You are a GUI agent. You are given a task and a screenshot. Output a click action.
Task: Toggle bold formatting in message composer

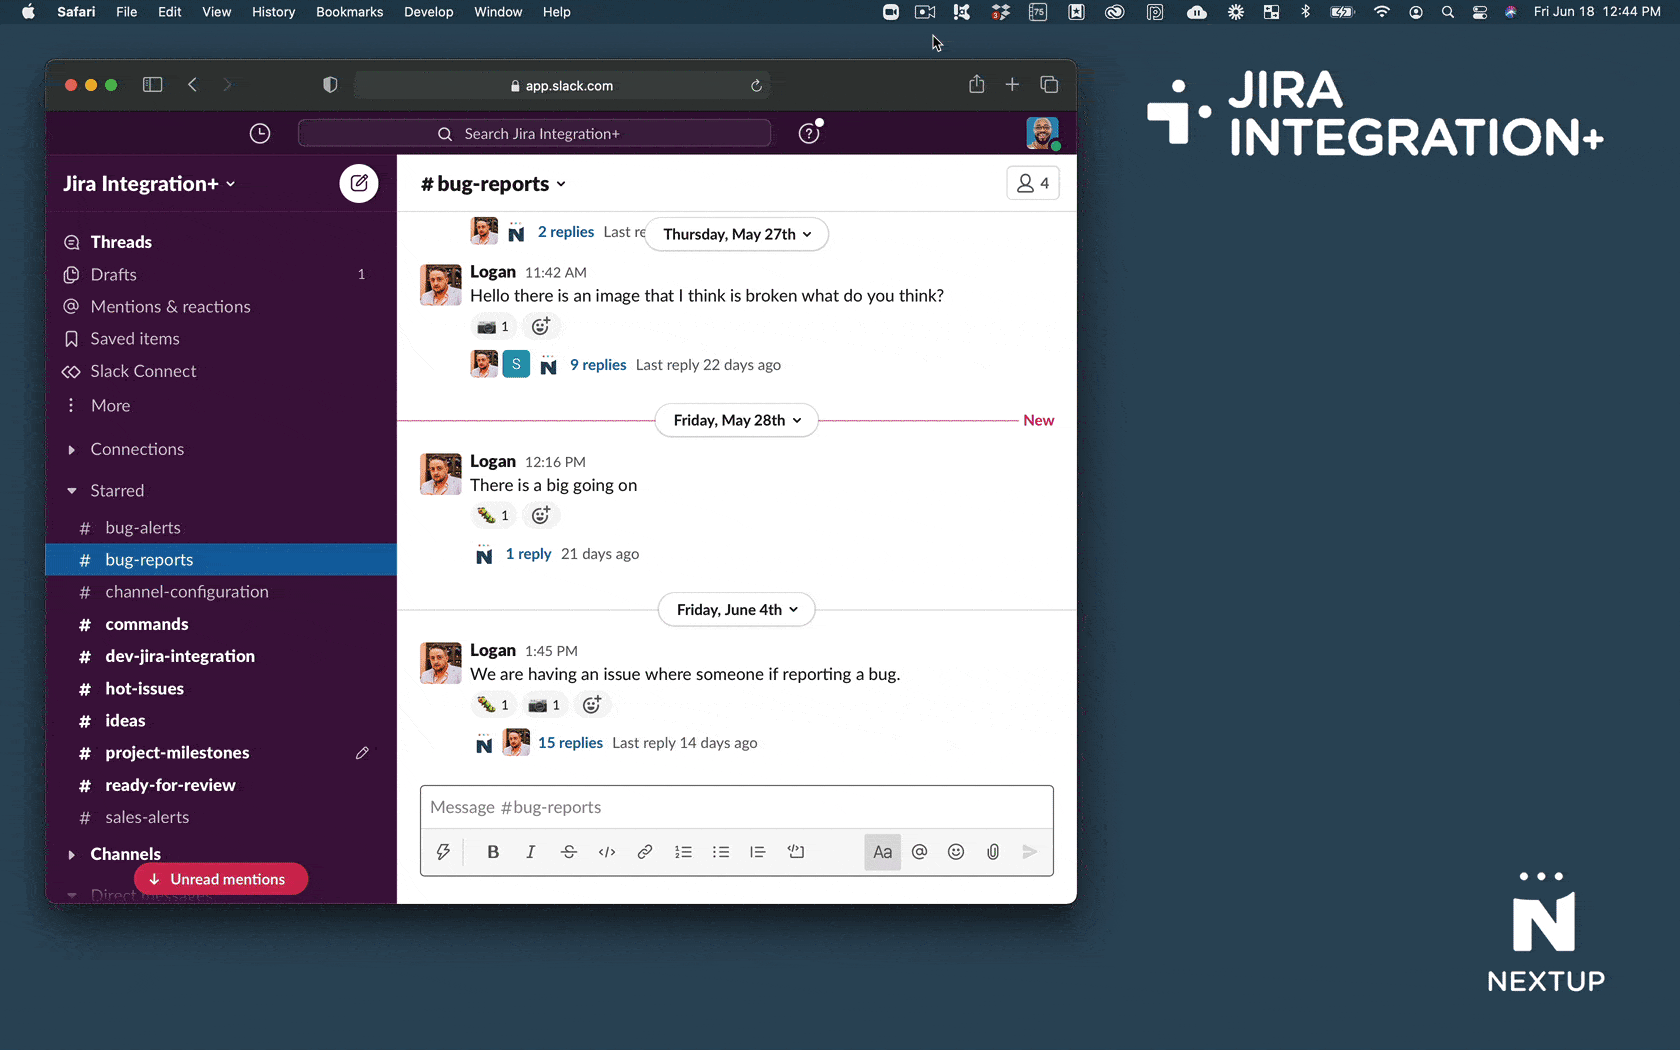[x=493, y=852]
